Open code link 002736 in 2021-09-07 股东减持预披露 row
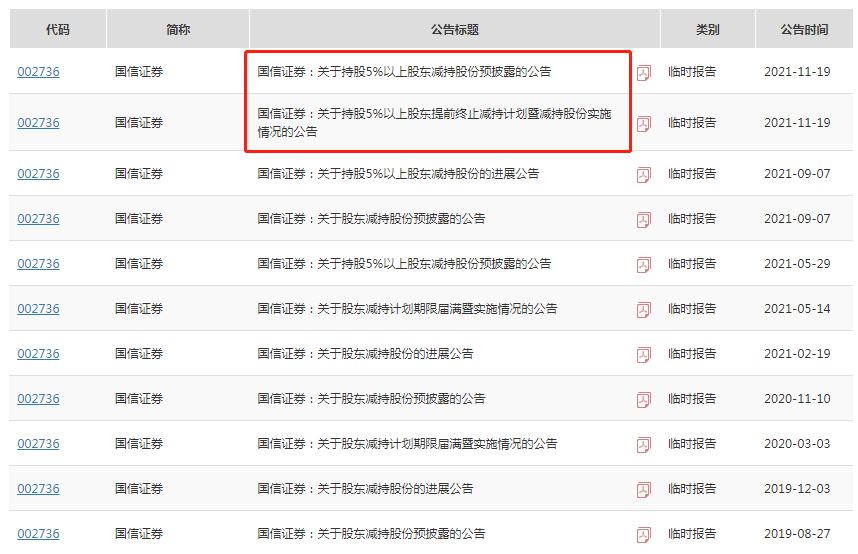858x554 pixels. pos(38,218)
